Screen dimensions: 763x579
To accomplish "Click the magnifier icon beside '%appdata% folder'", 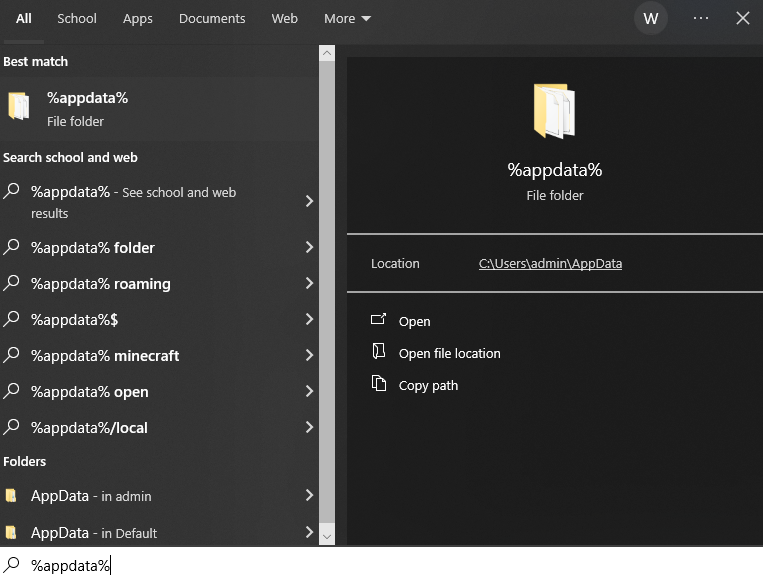I will [x=12, y=247].
